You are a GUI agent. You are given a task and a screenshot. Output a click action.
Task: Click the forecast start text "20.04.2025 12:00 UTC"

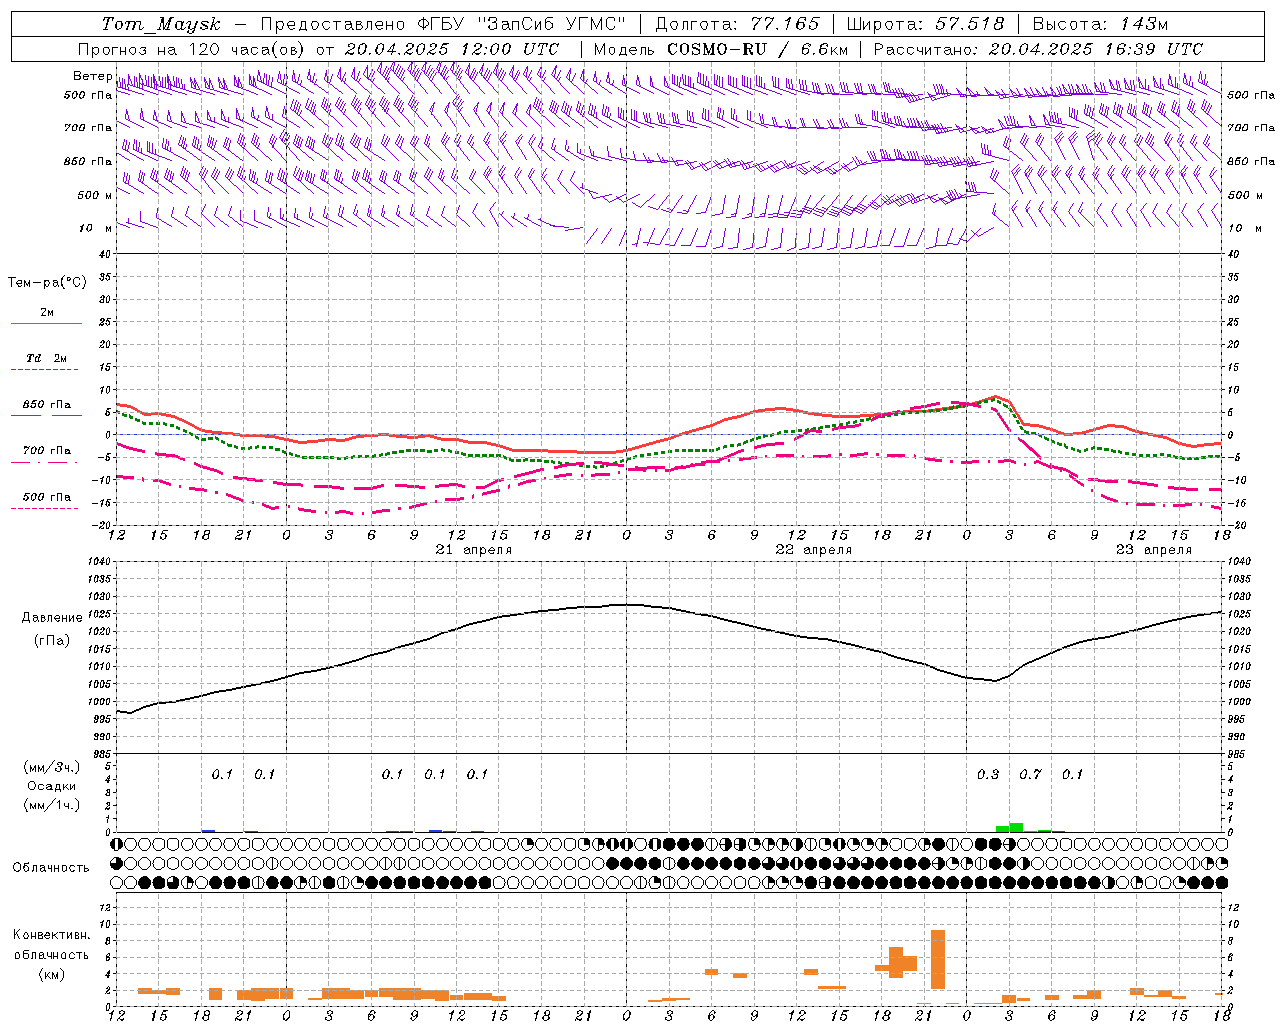coord(451,49)
